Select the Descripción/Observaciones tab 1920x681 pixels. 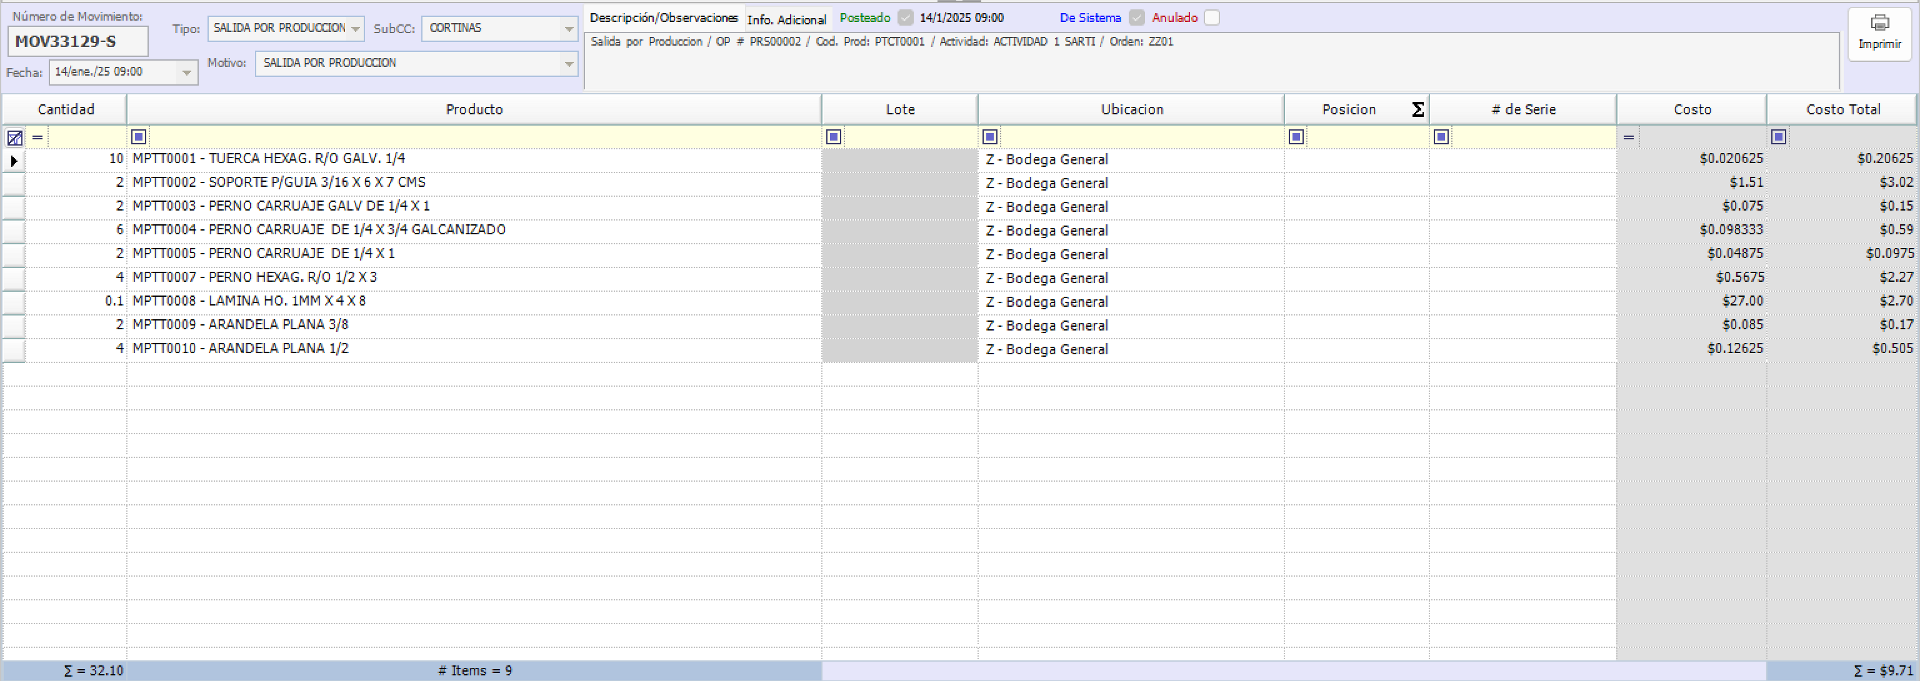[x=663, y=18]
